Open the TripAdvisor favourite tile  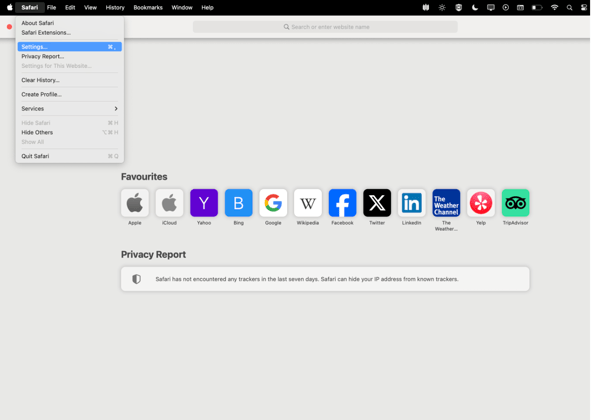[x=516, y=203]
